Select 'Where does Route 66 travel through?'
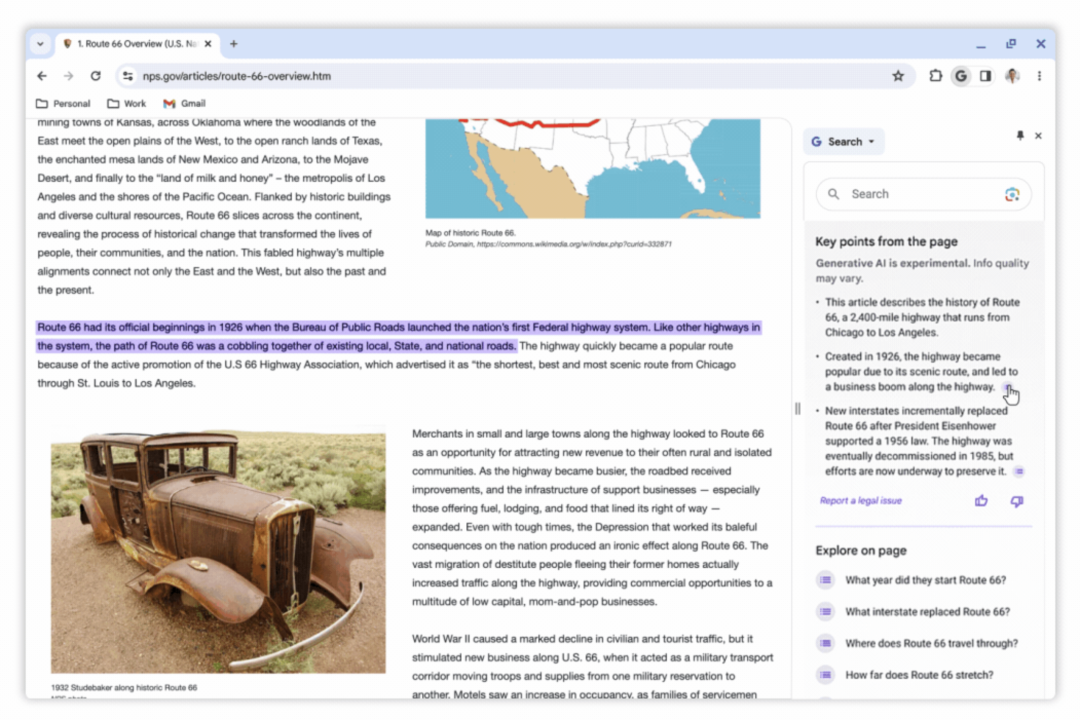 931,644
